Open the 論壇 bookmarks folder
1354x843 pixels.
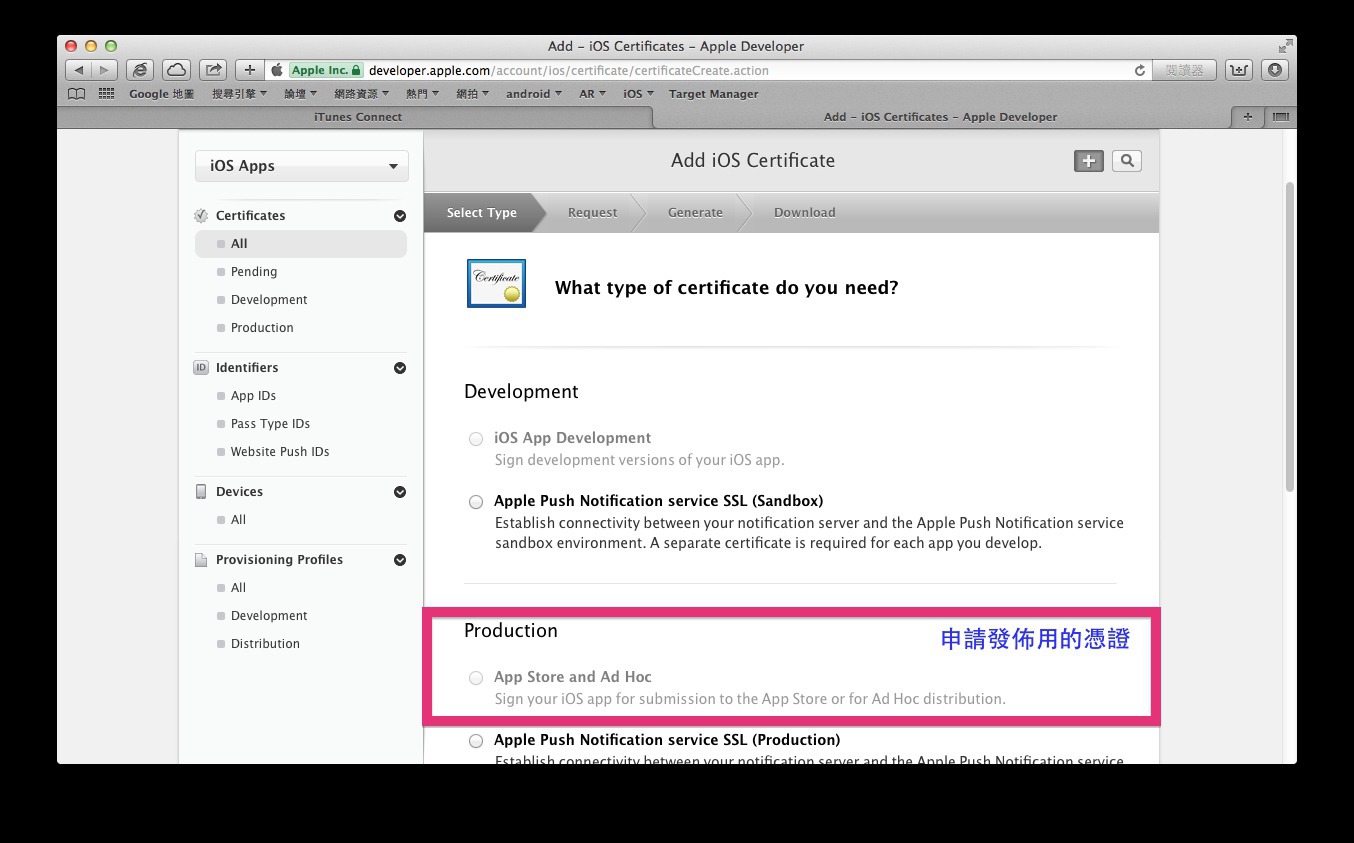pyautogui.click(x=300, y=94)
